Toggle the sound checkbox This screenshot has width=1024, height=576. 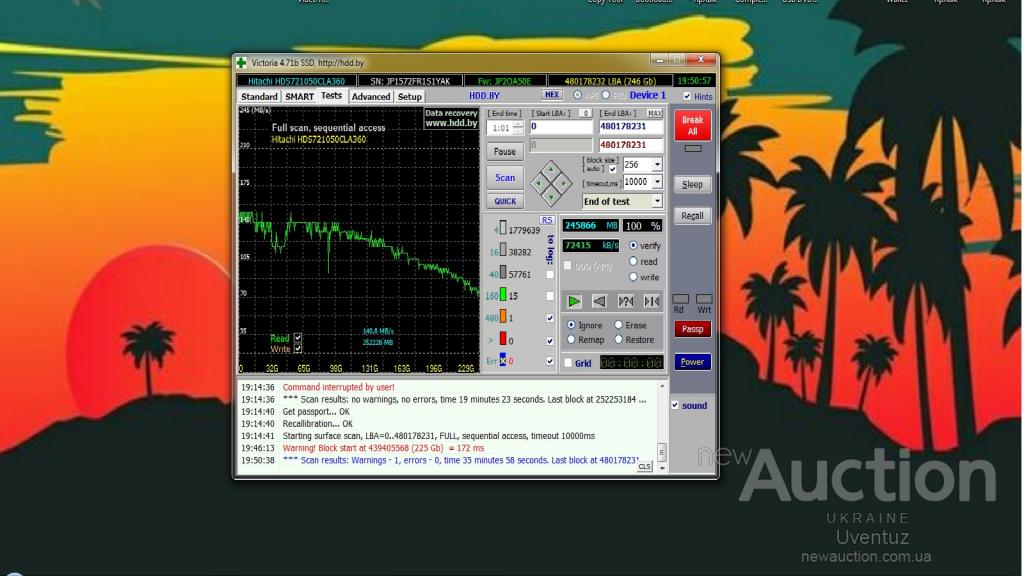pyautogui.click(x=675, y=405)
